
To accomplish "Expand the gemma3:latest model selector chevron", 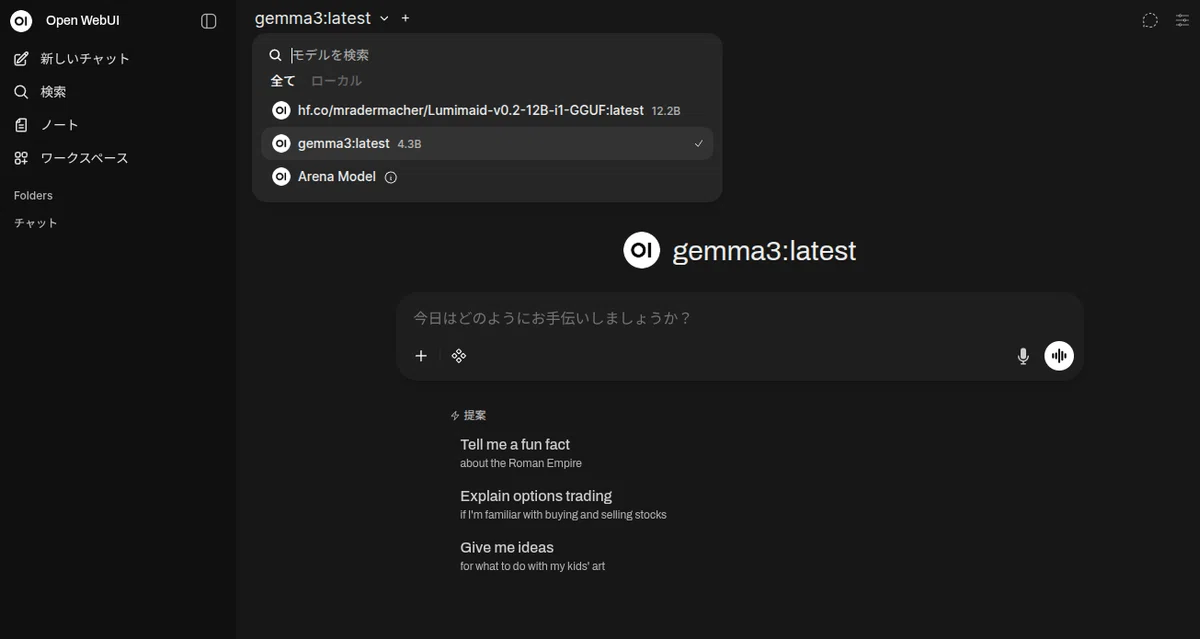I will click(x=384, y=18).
